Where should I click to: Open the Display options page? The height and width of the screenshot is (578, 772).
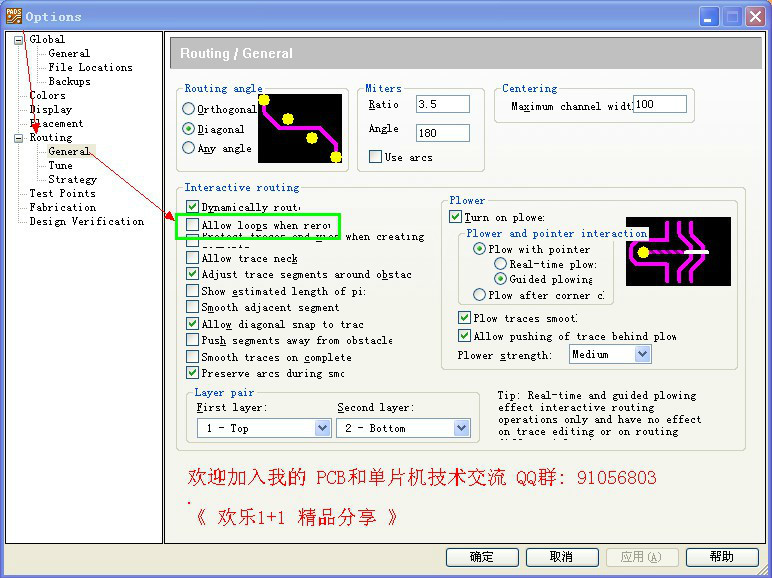coord(51,109)
